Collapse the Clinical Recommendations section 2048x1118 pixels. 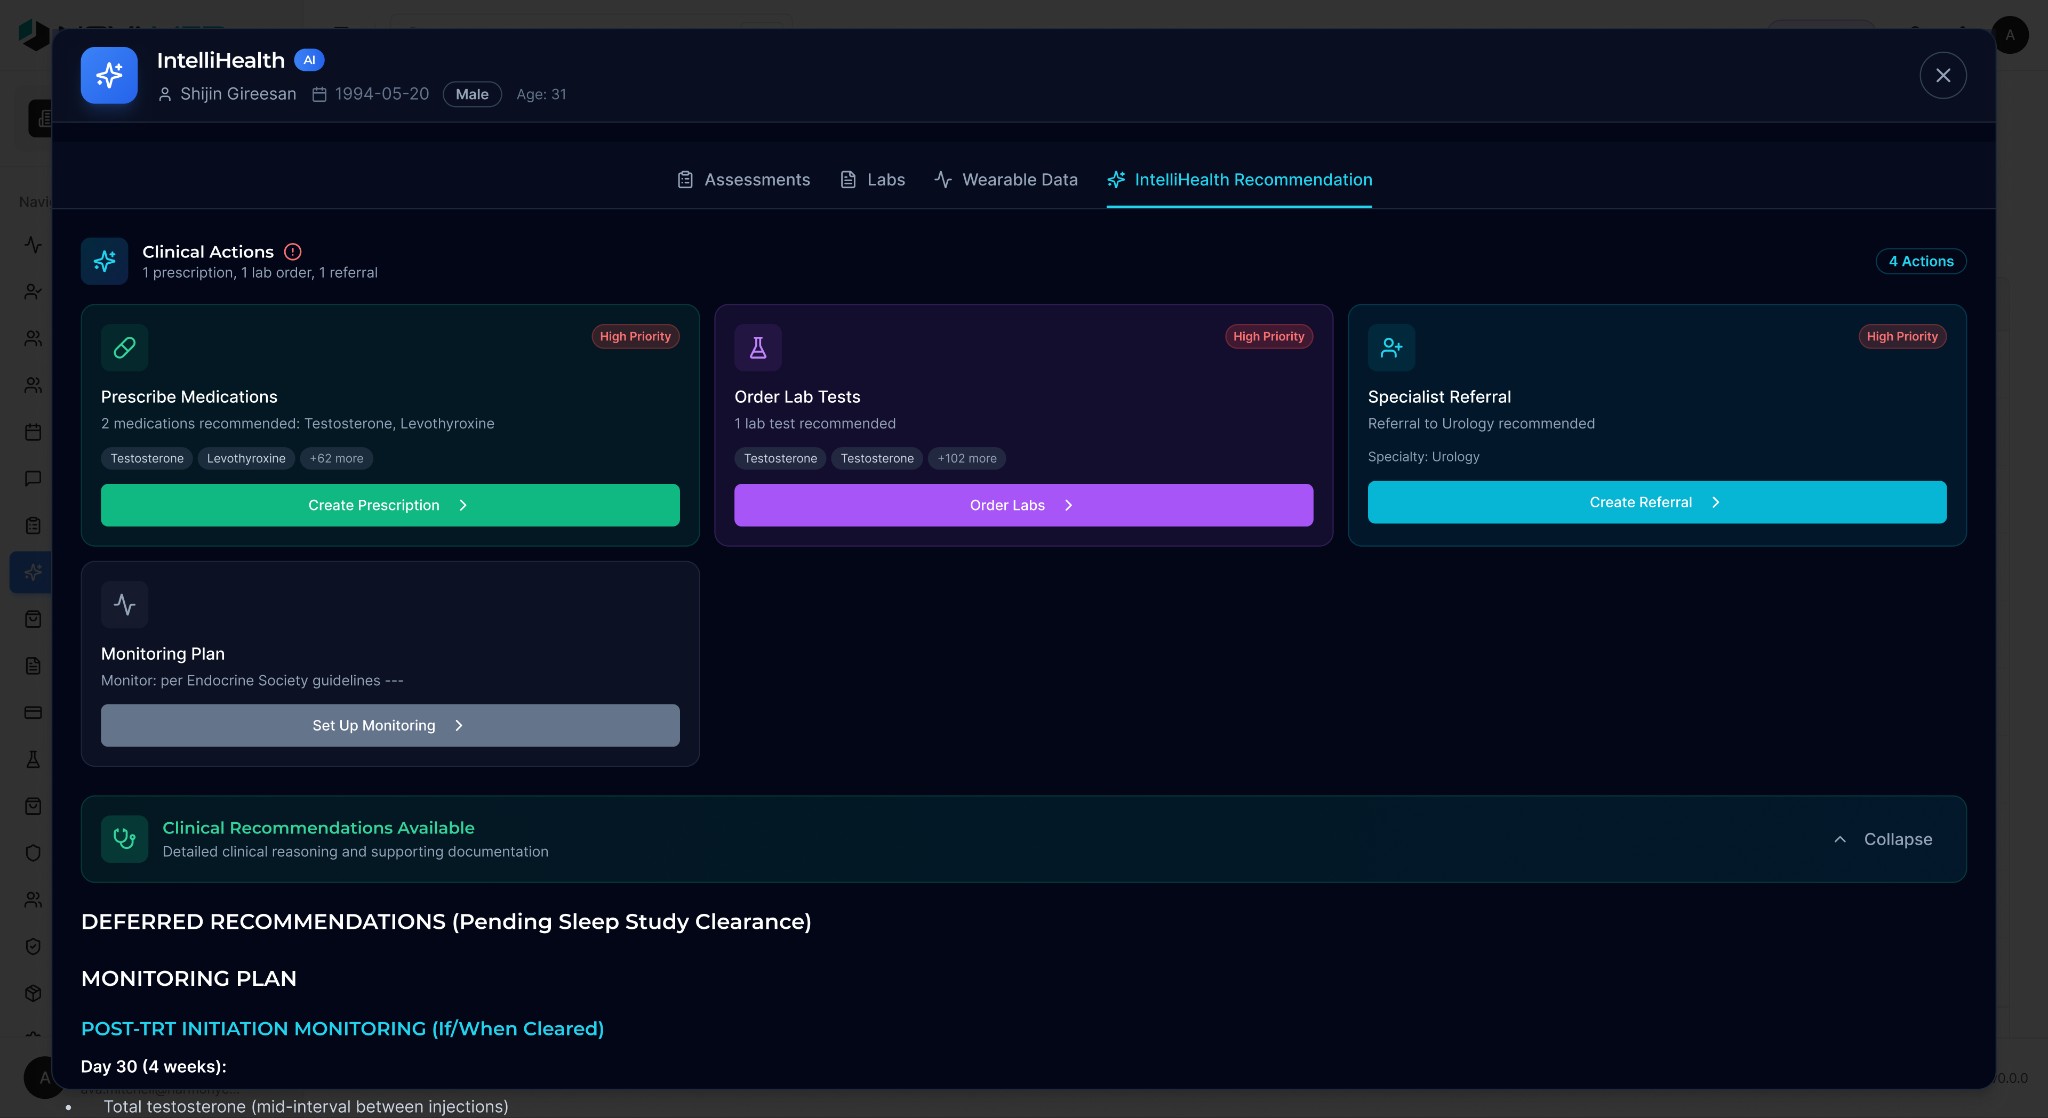pos(1883,839)
